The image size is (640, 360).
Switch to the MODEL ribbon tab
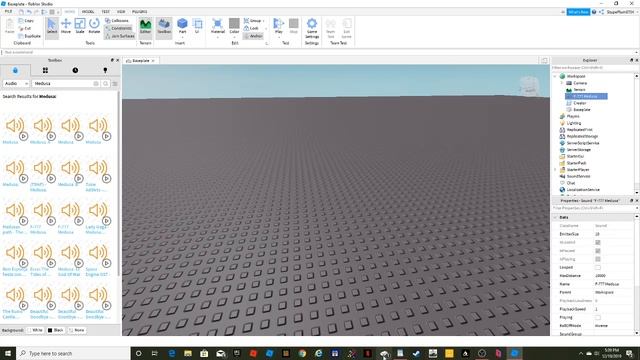click(88, 11)
